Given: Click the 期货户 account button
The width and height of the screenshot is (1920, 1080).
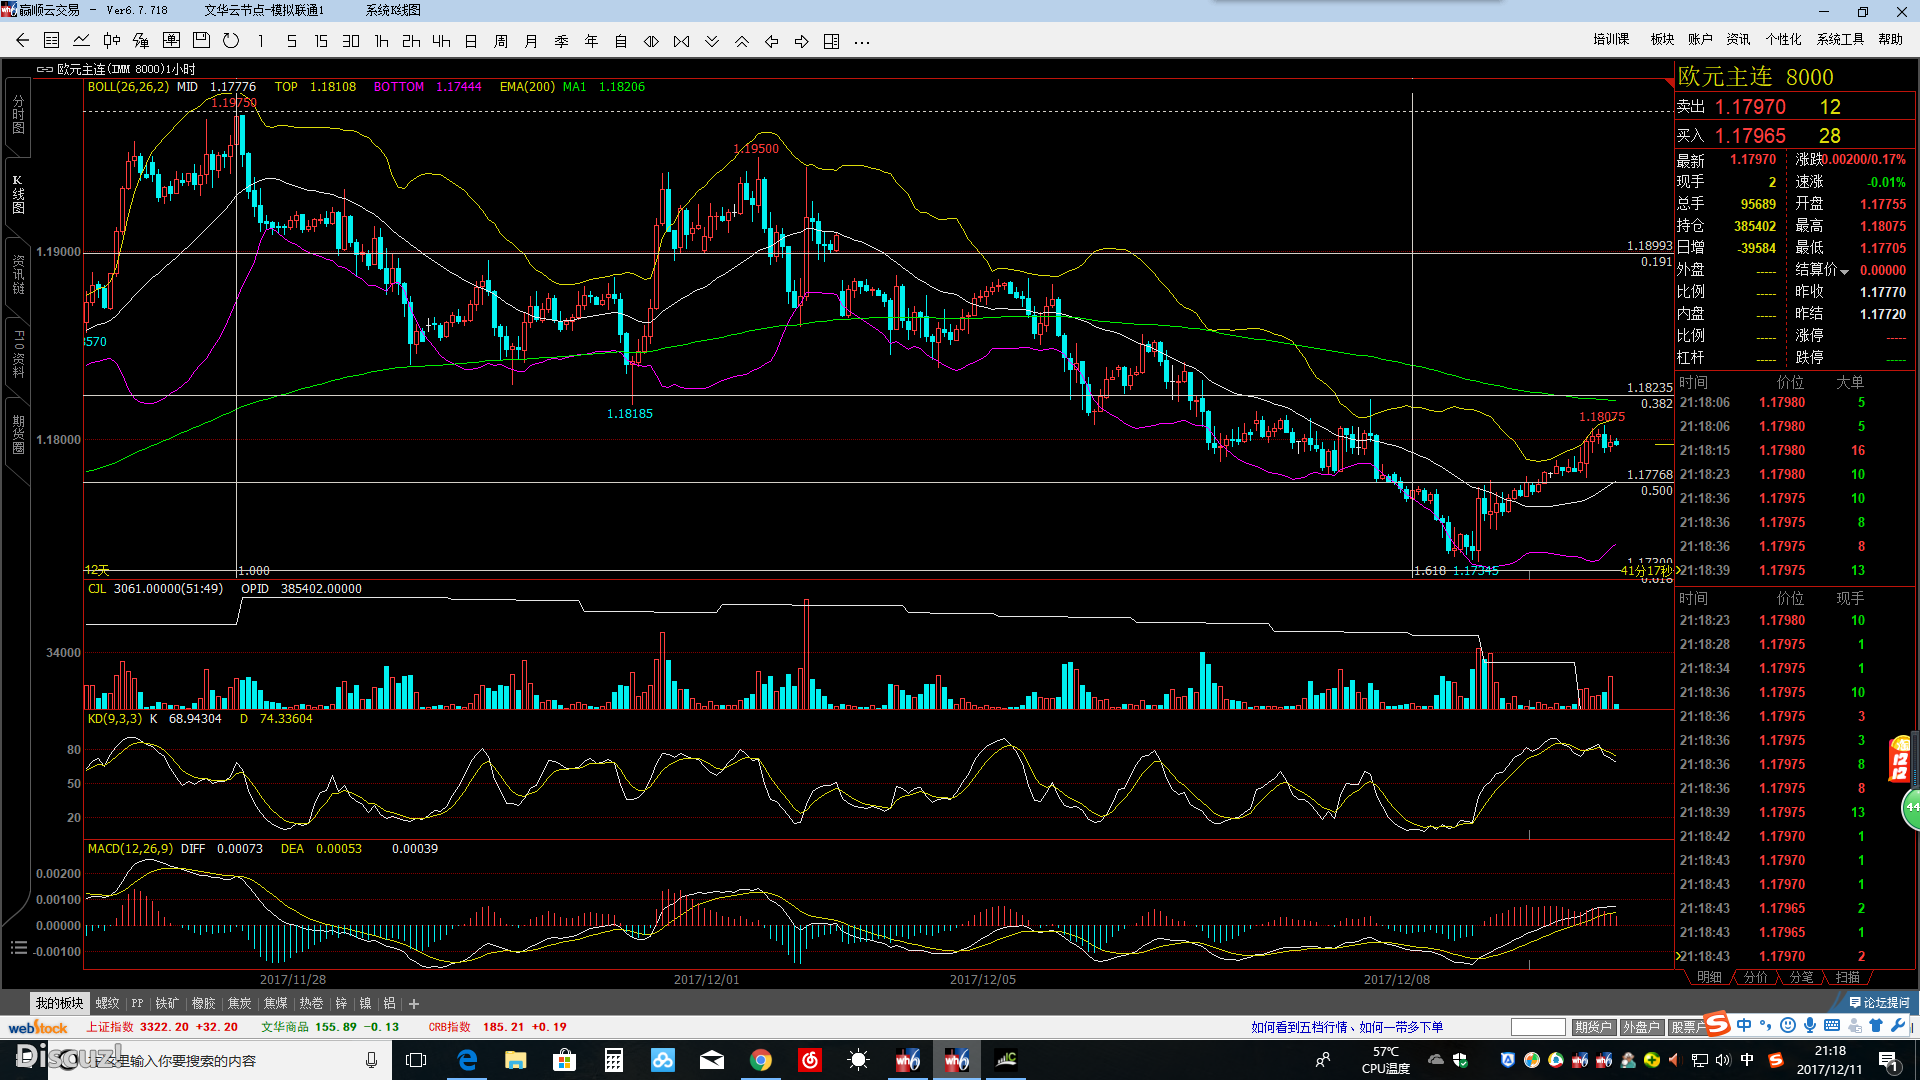Looking at the screenshot, I should tap(1593, 1027).
